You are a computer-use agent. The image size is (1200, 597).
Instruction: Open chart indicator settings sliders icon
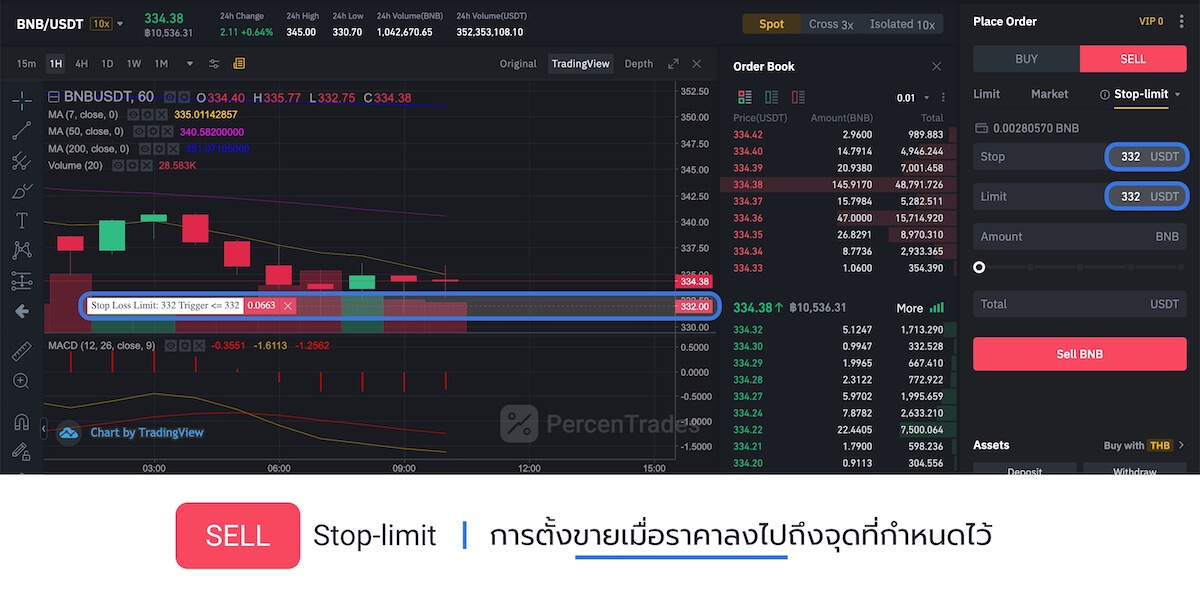click(214, 63)
